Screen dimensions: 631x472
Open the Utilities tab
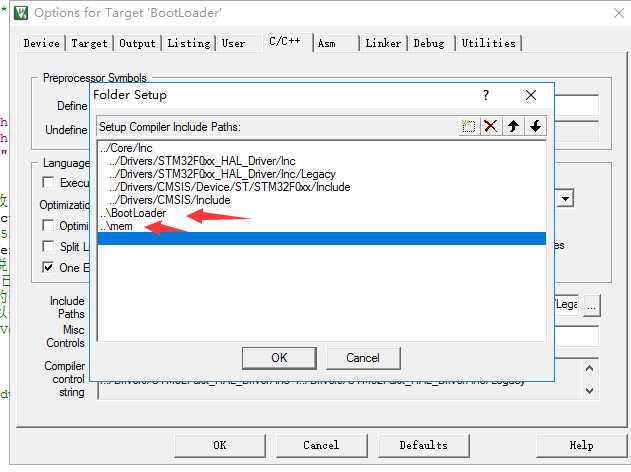(x=489, y=43)
